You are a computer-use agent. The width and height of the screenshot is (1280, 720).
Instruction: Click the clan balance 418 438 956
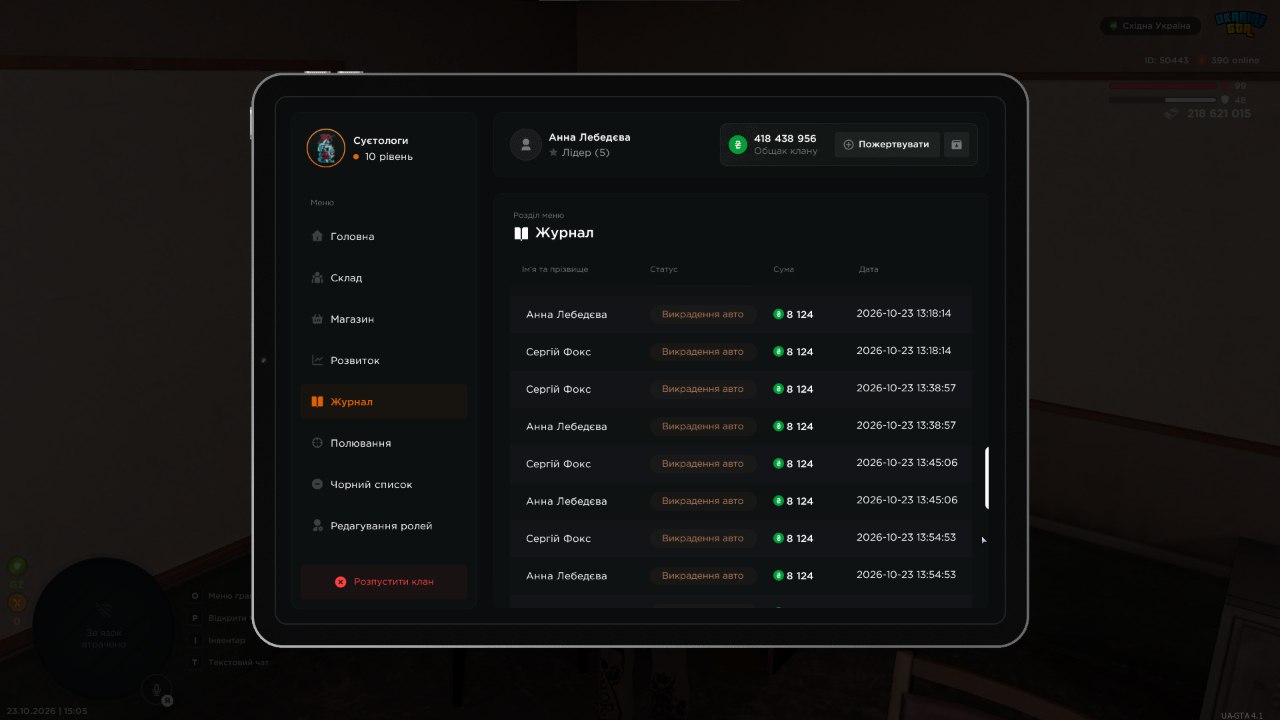coord(785,139)
